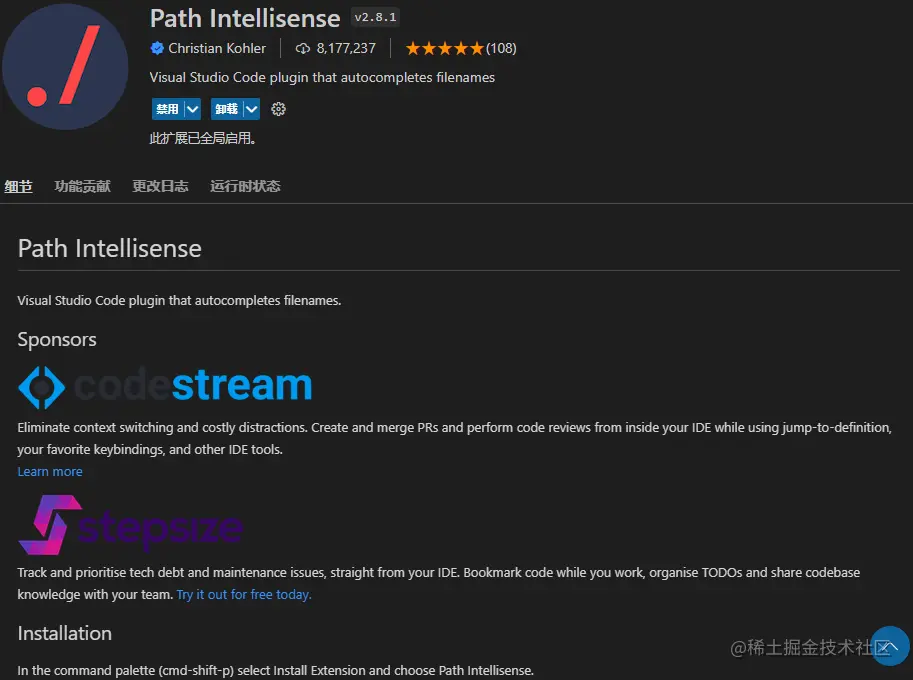
Task: Click the download count cloud icon
Action: point(303,48)
